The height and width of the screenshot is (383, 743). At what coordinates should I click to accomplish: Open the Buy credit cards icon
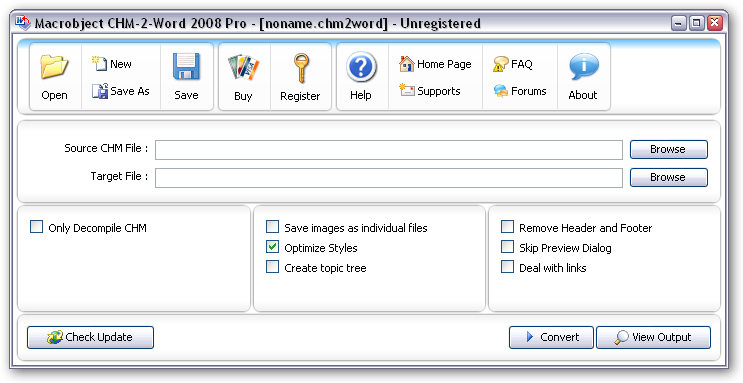pos(243,67)
